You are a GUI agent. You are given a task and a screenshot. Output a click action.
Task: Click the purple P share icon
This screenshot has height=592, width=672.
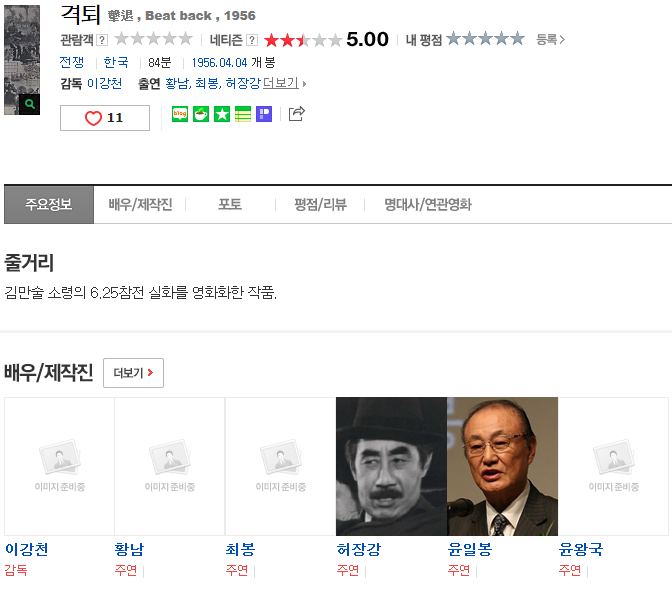click(264, 114)
